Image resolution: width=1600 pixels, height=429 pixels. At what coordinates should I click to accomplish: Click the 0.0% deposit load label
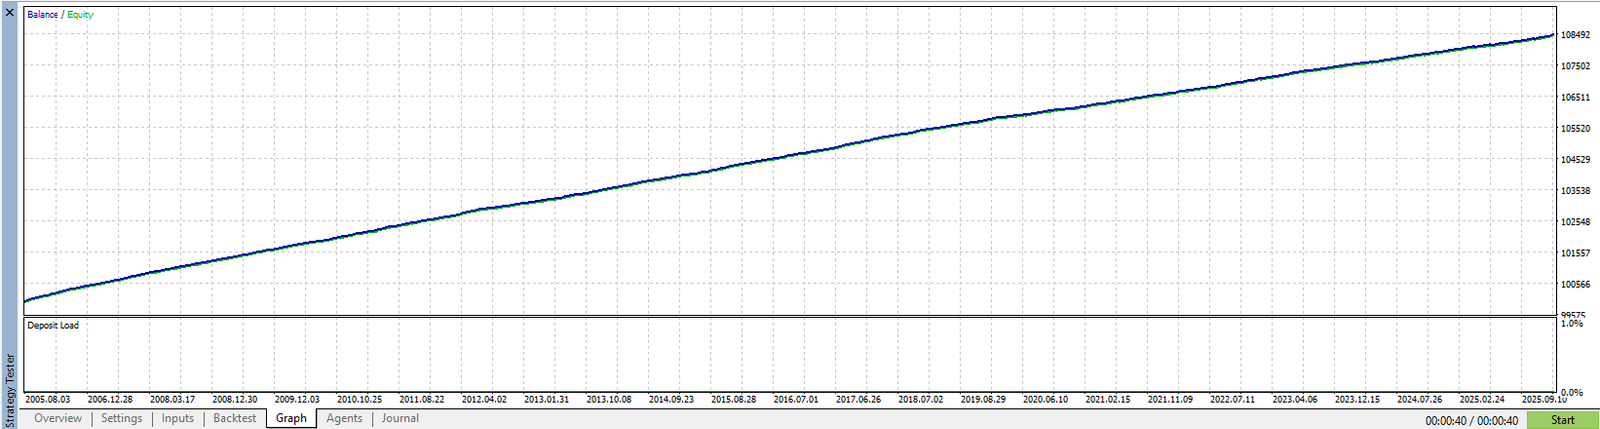(x=1572, y=393)
